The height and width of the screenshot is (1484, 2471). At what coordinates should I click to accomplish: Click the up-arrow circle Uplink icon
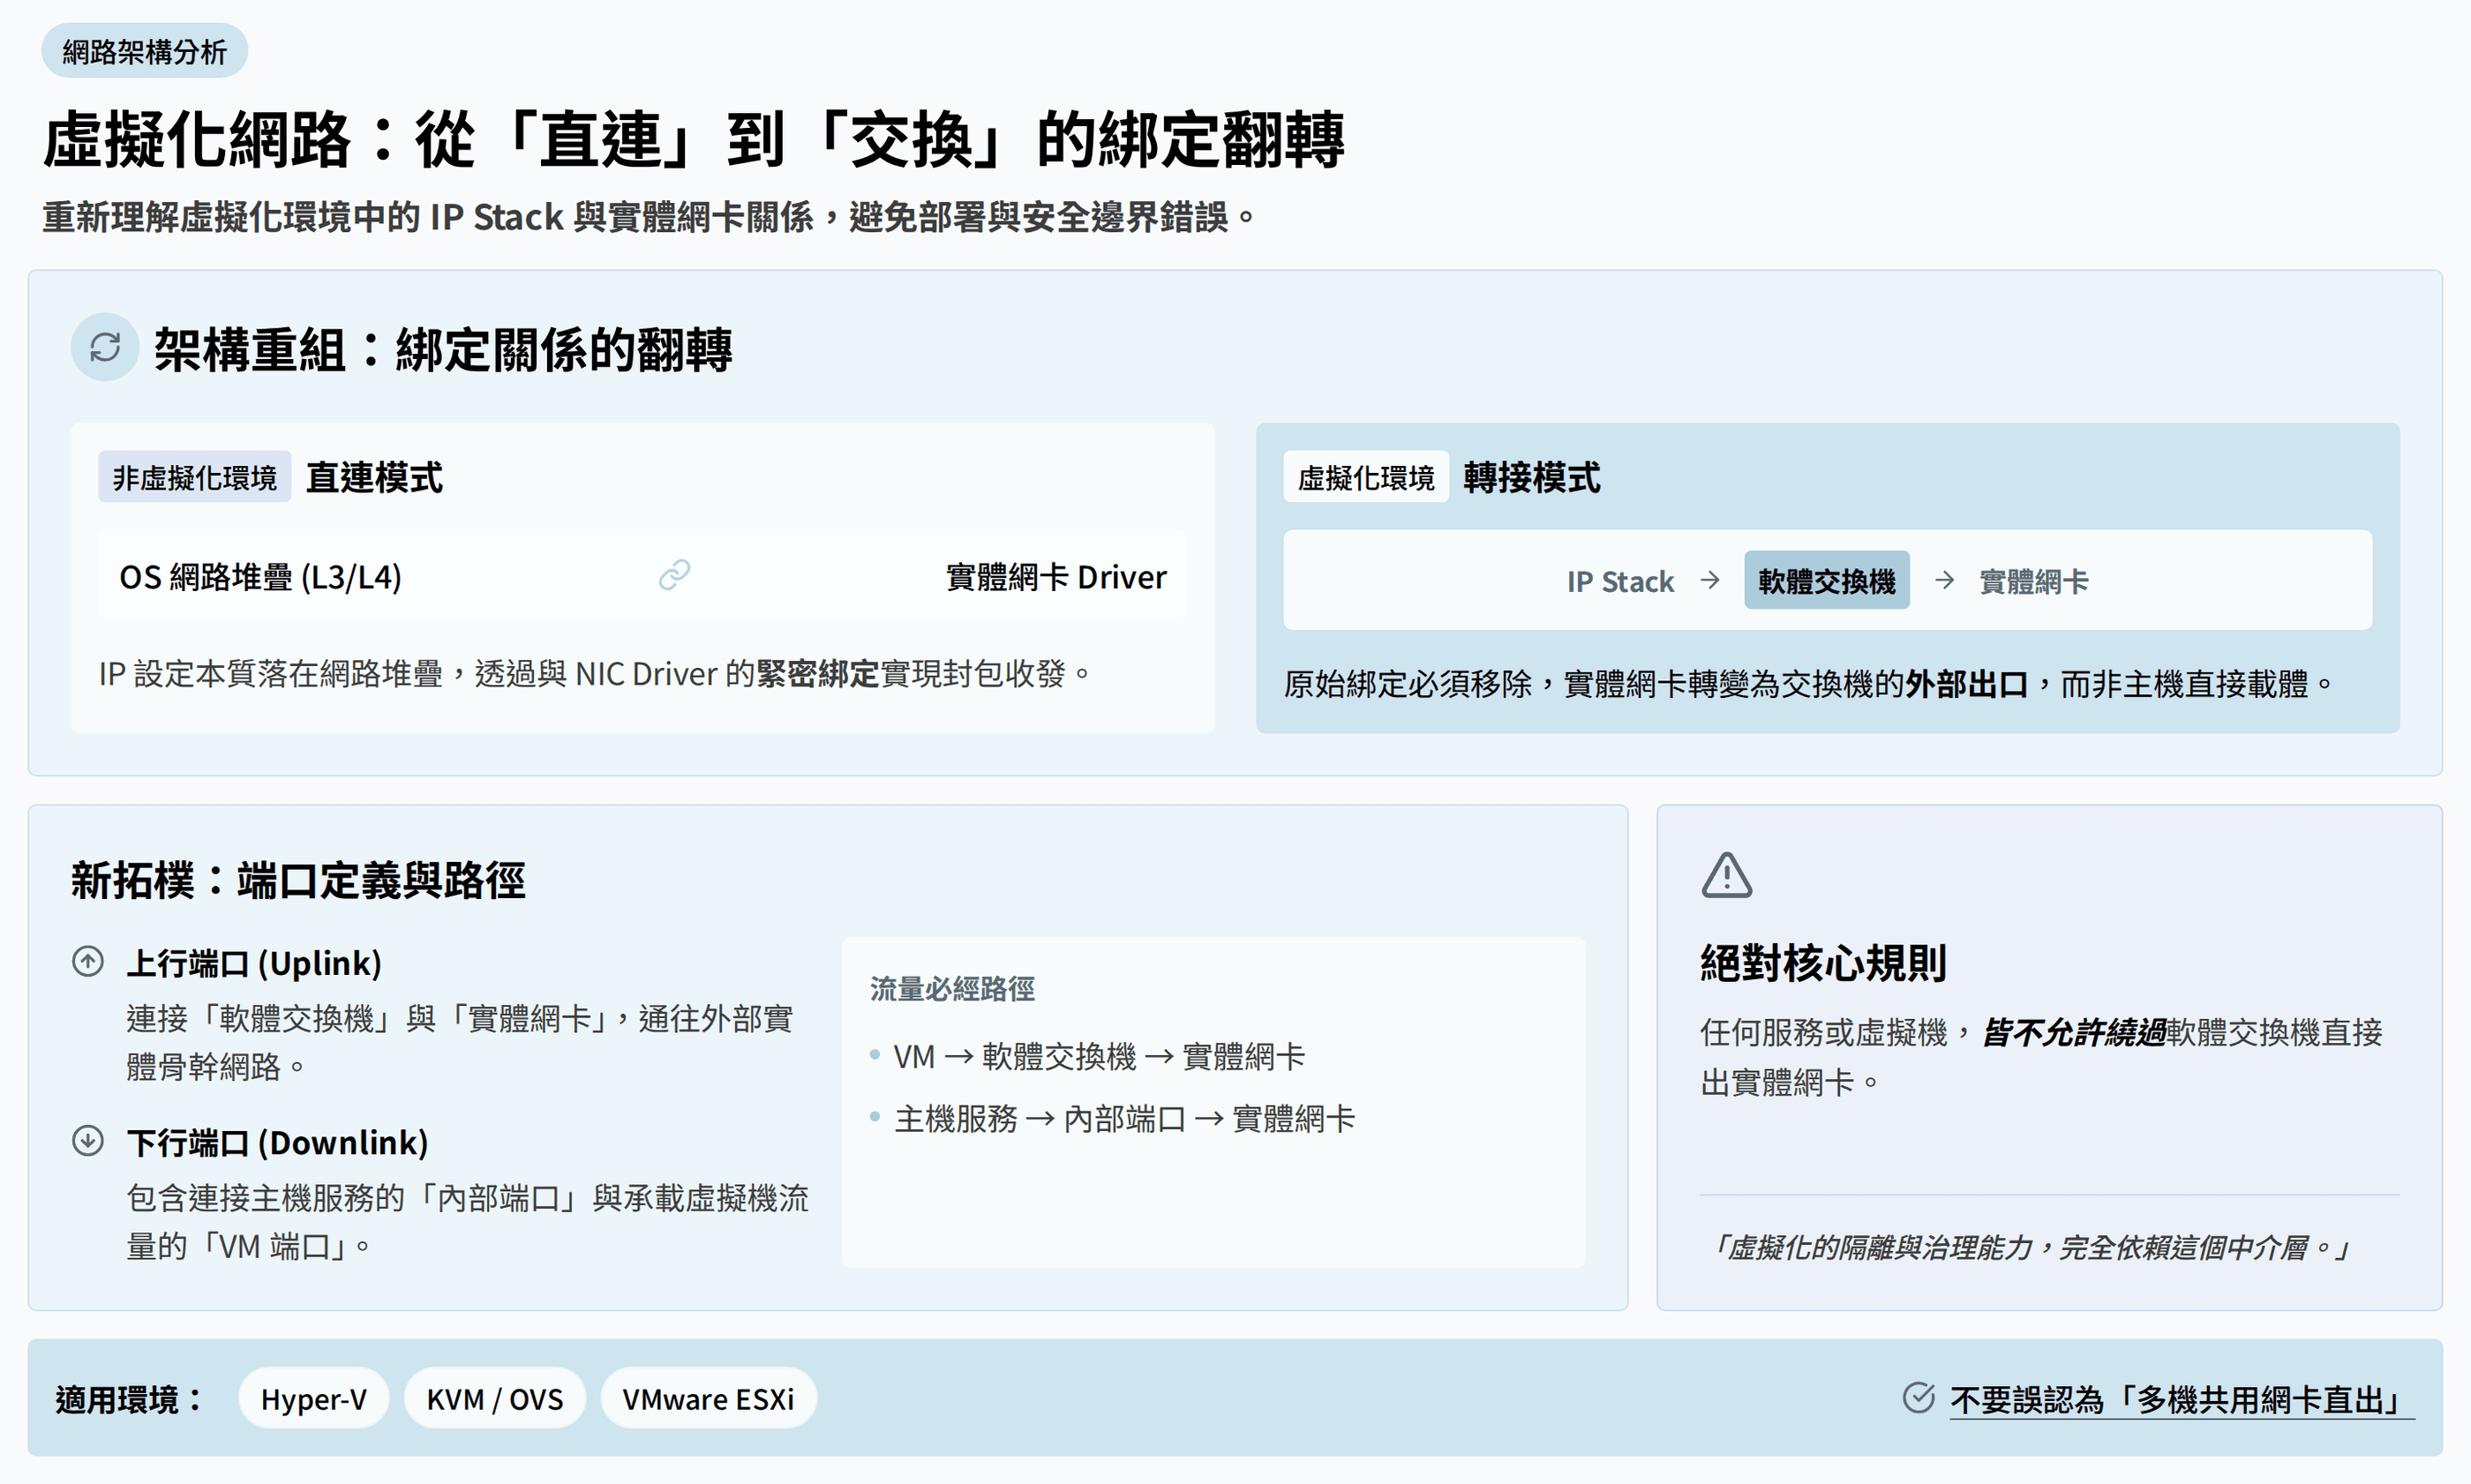pos(88,962)
